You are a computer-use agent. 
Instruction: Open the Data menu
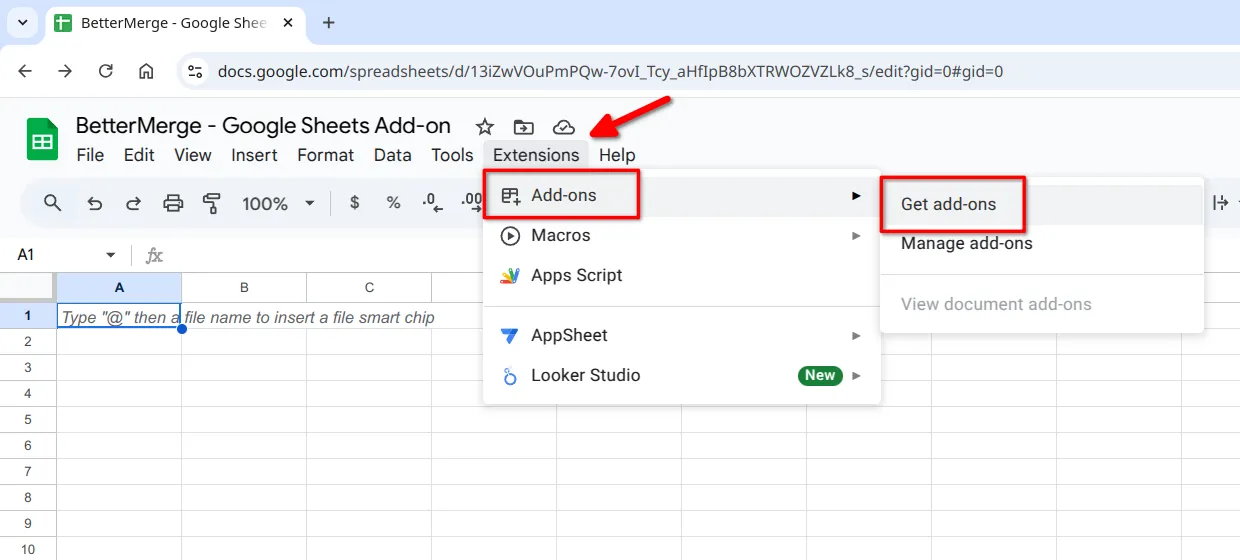[x=393, y=155]
